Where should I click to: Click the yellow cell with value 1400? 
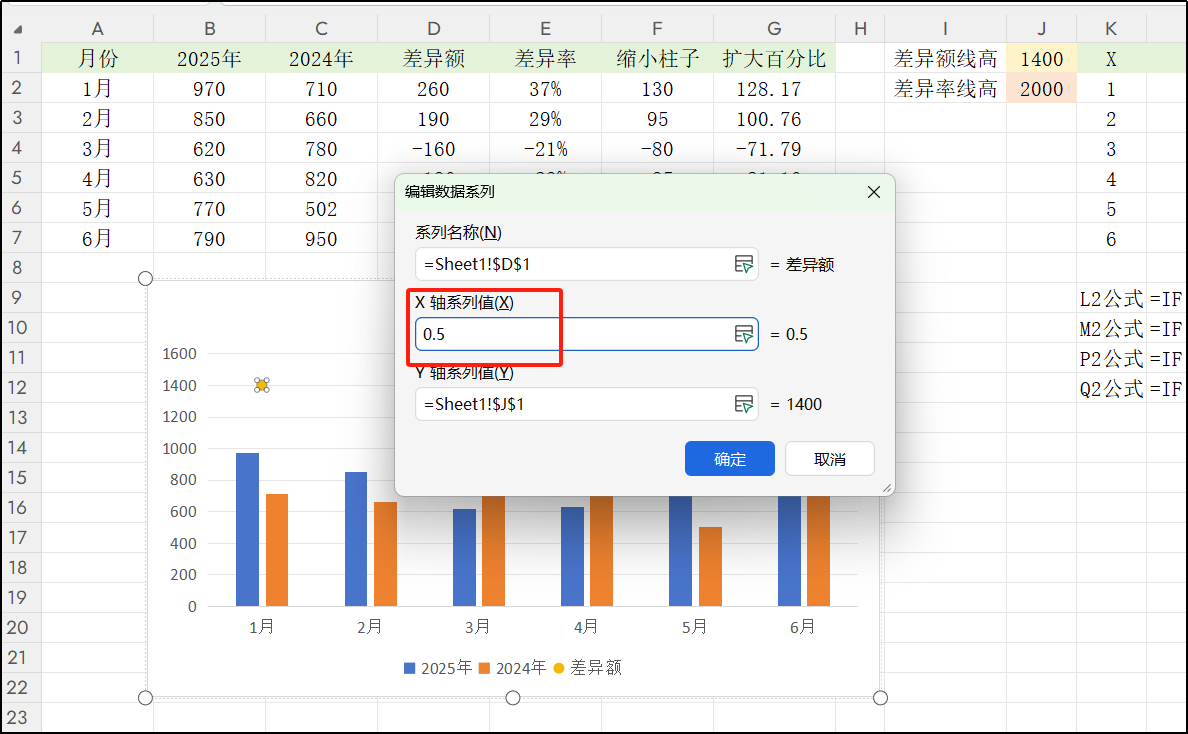click(1041, 58)
